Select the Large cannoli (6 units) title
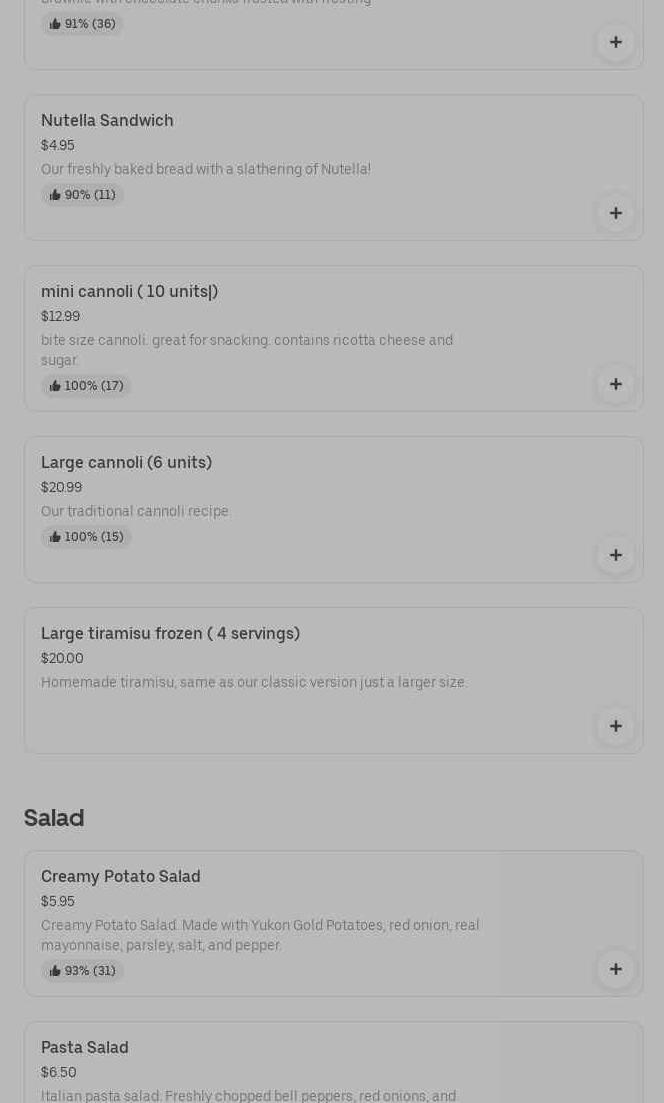The image size is (664, 1103). pyautogui.click(x=126, y=463)
